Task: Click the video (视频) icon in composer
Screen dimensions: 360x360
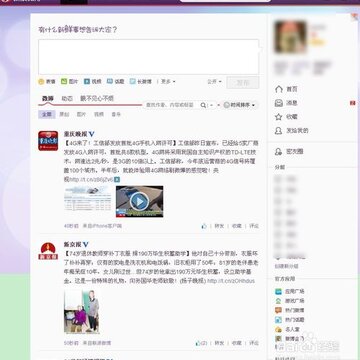Action: [x=87, y=81]
